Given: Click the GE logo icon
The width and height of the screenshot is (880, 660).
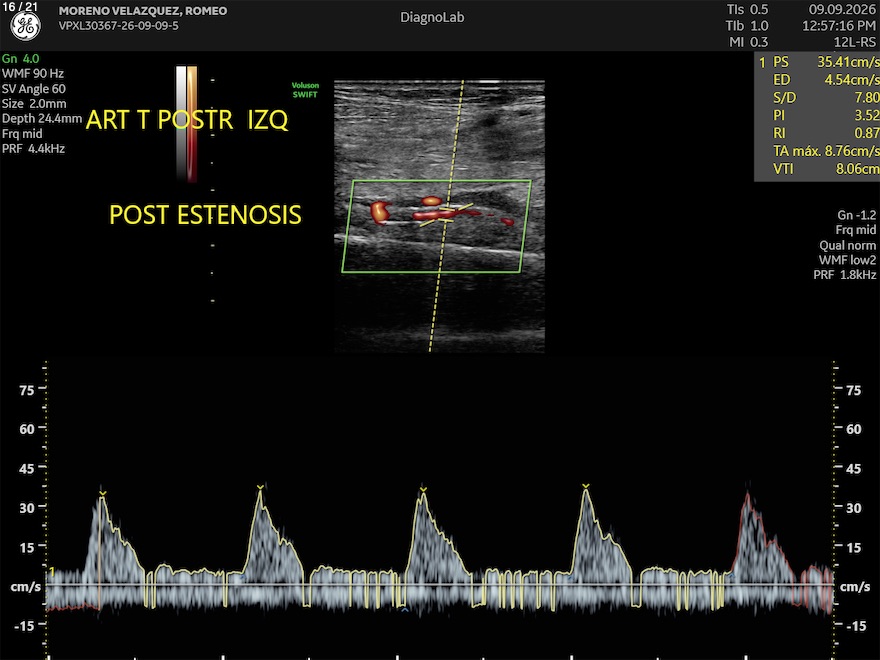Looking at the screenshot, I should click(x=26, y=27).
